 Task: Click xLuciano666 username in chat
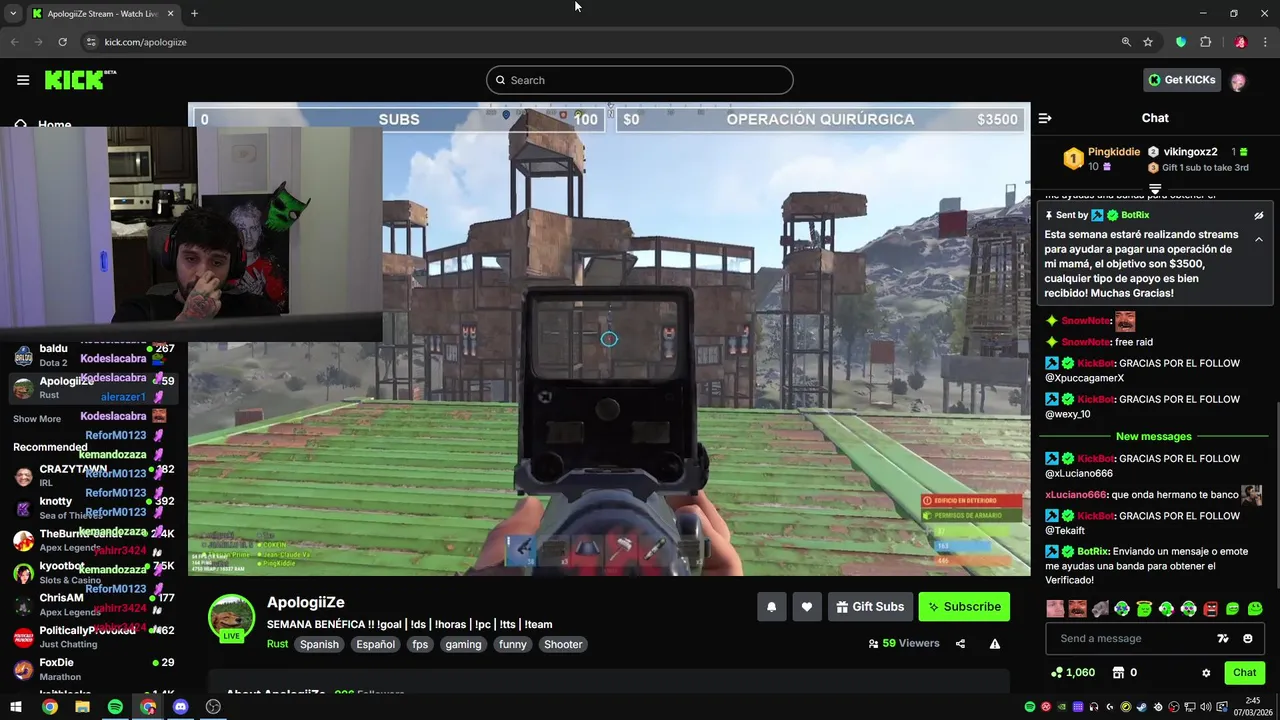click(1076, 494)
